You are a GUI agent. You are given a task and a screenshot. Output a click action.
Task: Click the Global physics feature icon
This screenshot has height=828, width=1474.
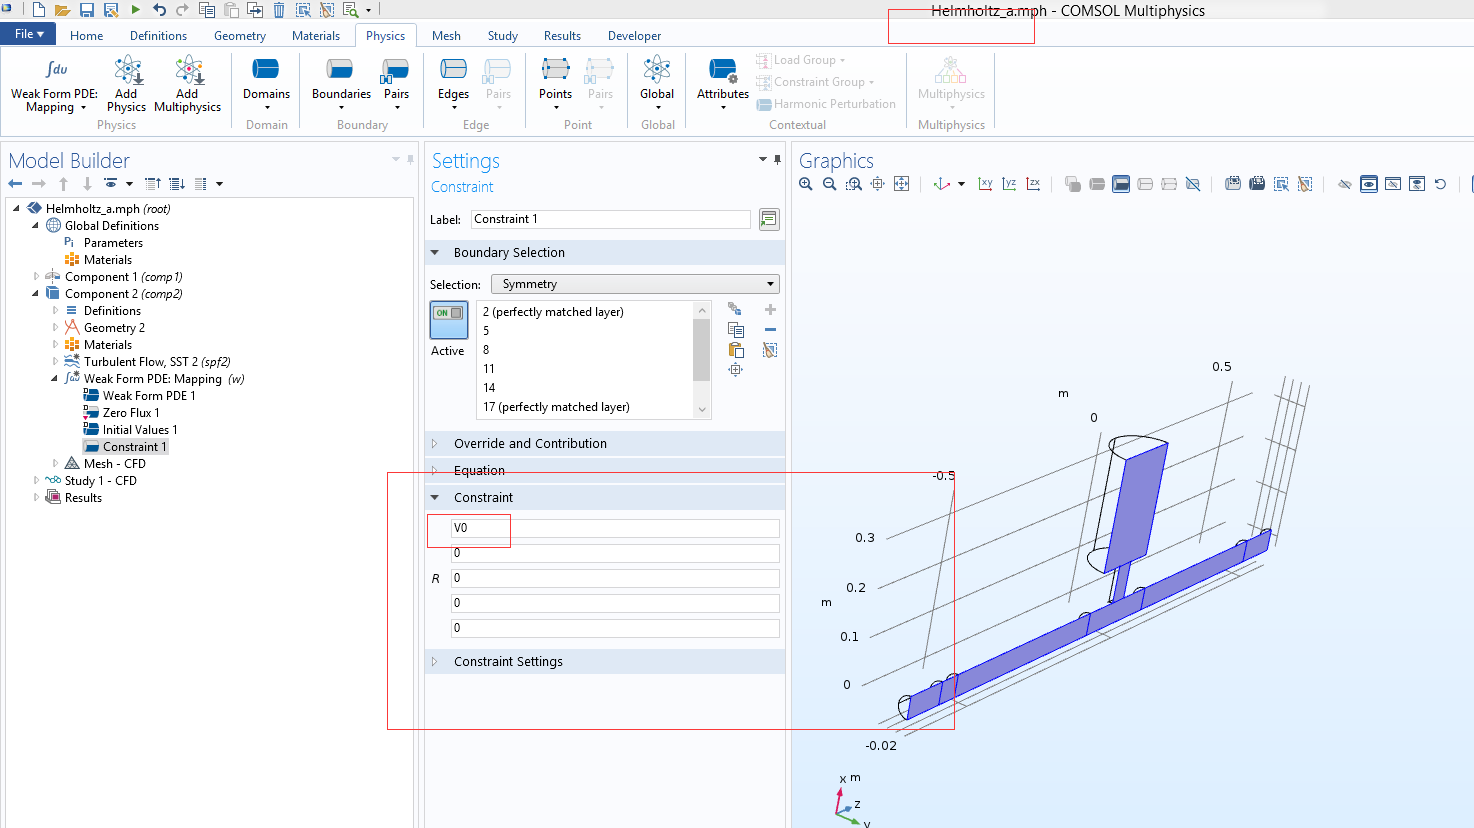coord(657,71)
